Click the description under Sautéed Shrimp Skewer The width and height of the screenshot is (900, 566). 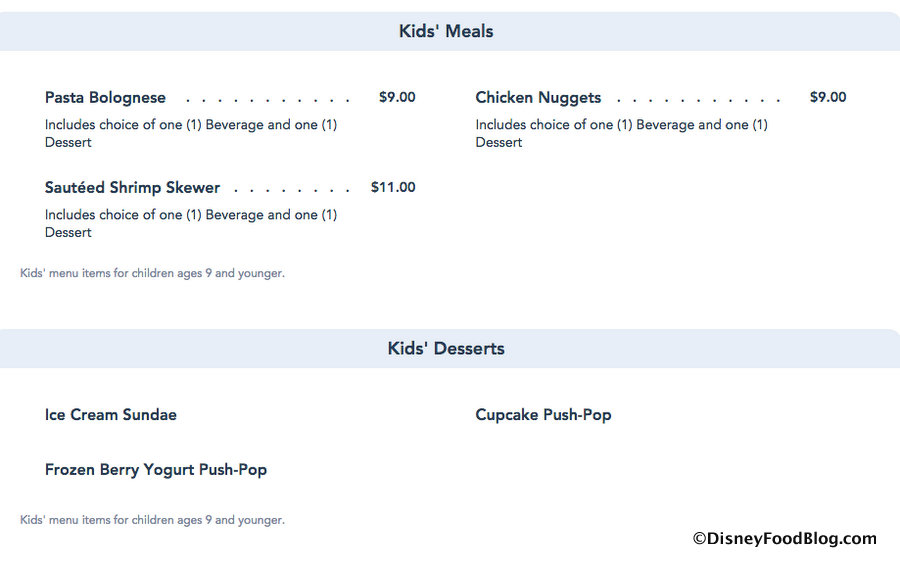tap(190, 223)
